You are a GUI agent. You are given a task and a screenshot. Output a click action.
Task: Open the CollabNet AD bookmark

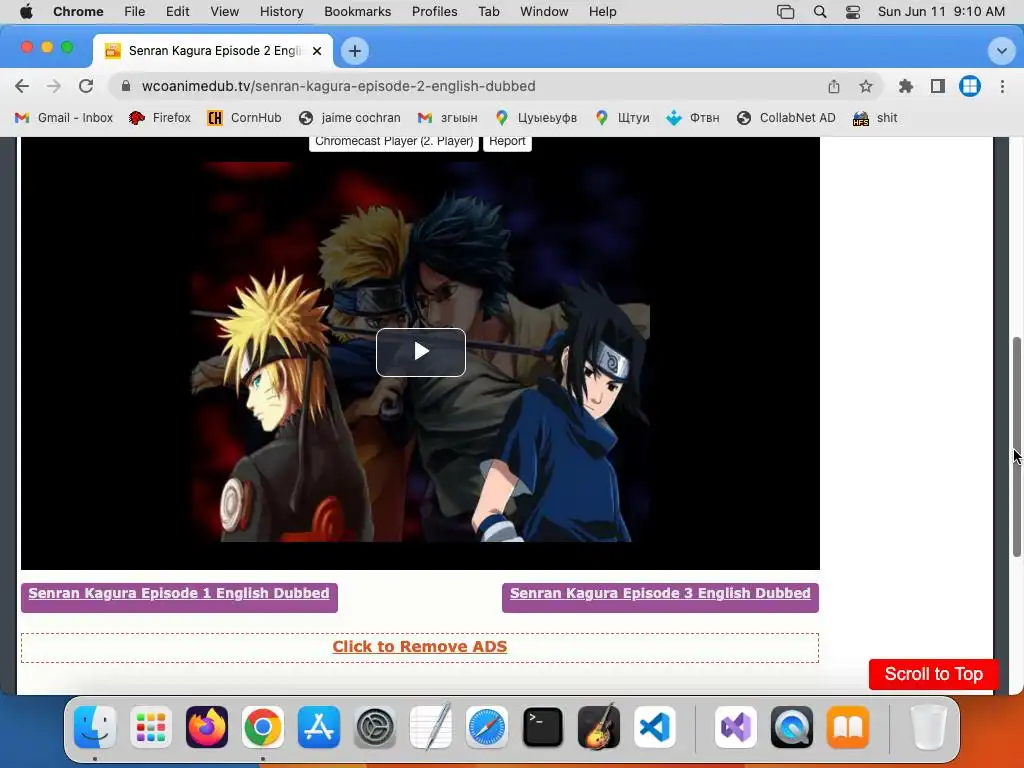point(786,118)
